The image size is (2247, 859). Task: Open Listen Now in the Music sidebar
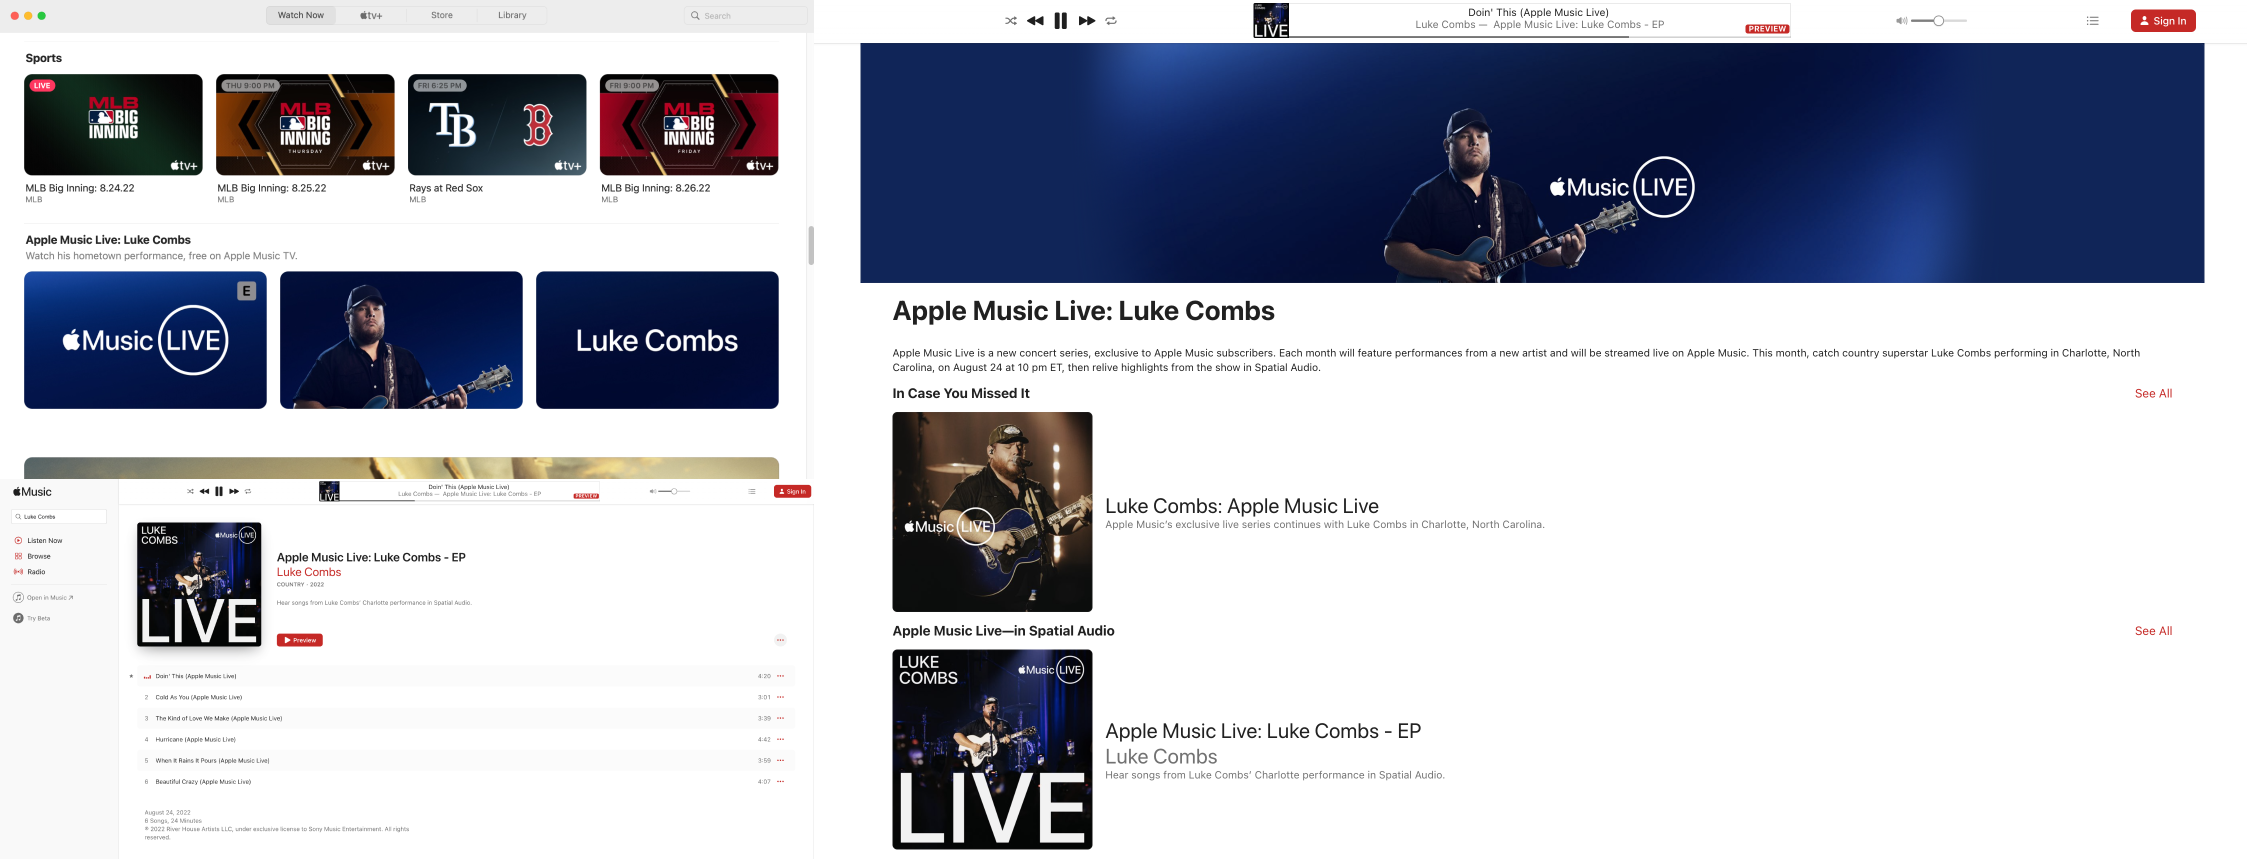coord(44,540)
